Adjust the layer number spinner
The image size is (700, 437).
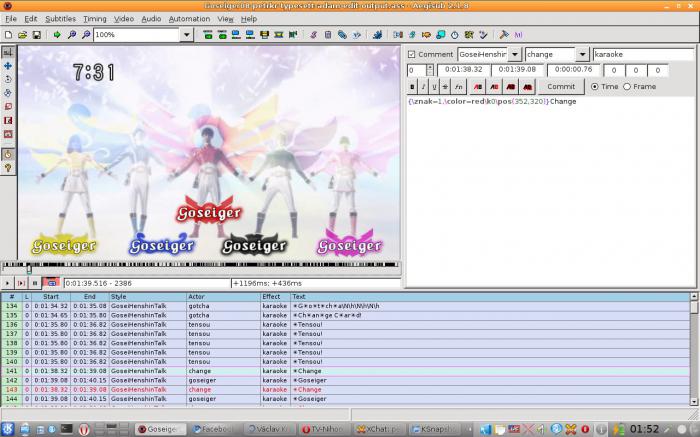pyautogui.click(x=429, y=70)
